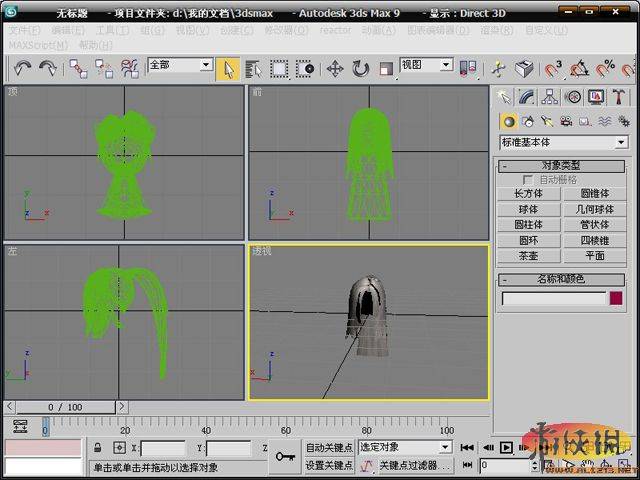640x480 pixels.
Task: Activate the Select and Move tool
Action: click(335, 69)
